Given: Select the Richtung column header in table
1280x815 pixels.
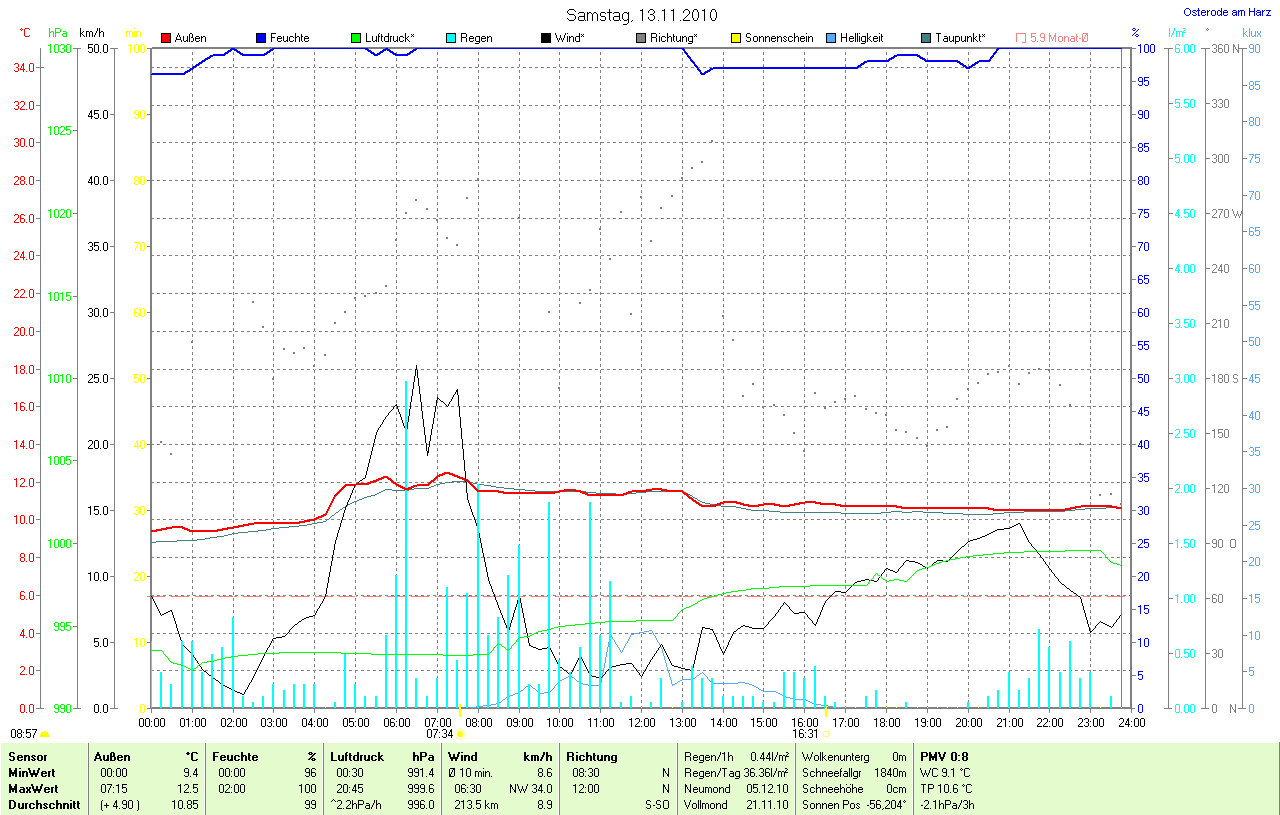Looking at the screenshot, I should [x=592, y=757].
